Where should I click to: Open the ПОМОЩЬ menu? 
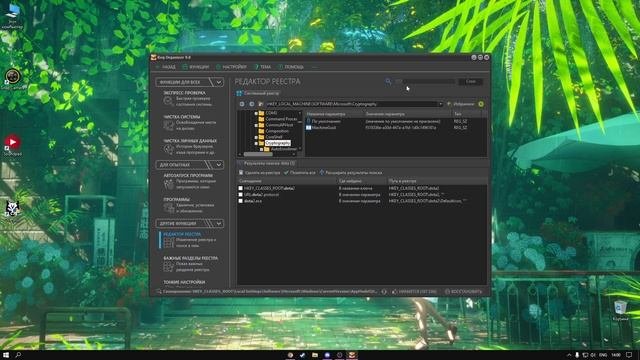pos(291,67)
